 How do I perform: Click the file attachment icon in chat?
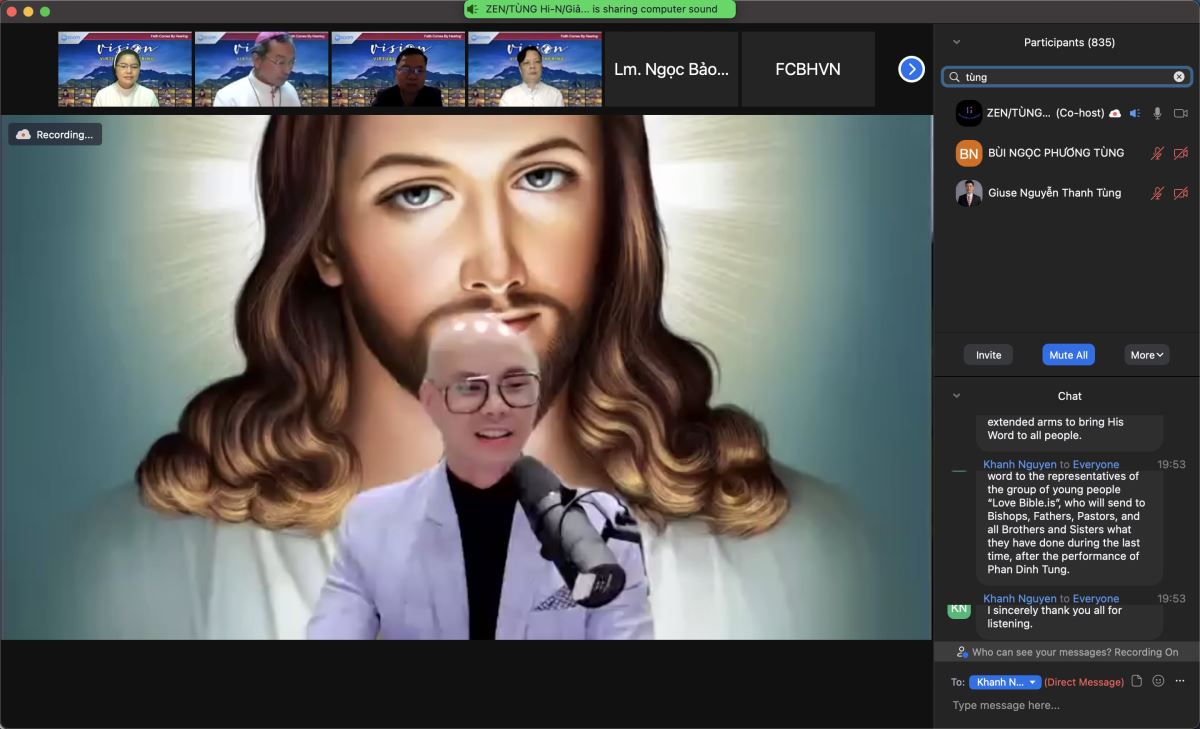point(1136,681)
